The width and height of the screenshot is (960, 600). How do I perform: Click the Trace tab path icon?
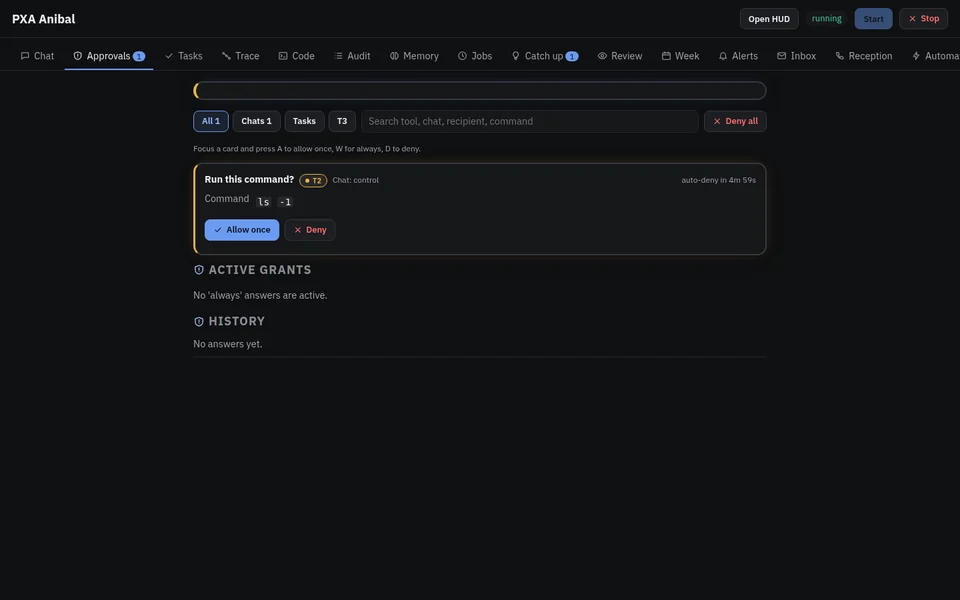(x=227, y=56)
